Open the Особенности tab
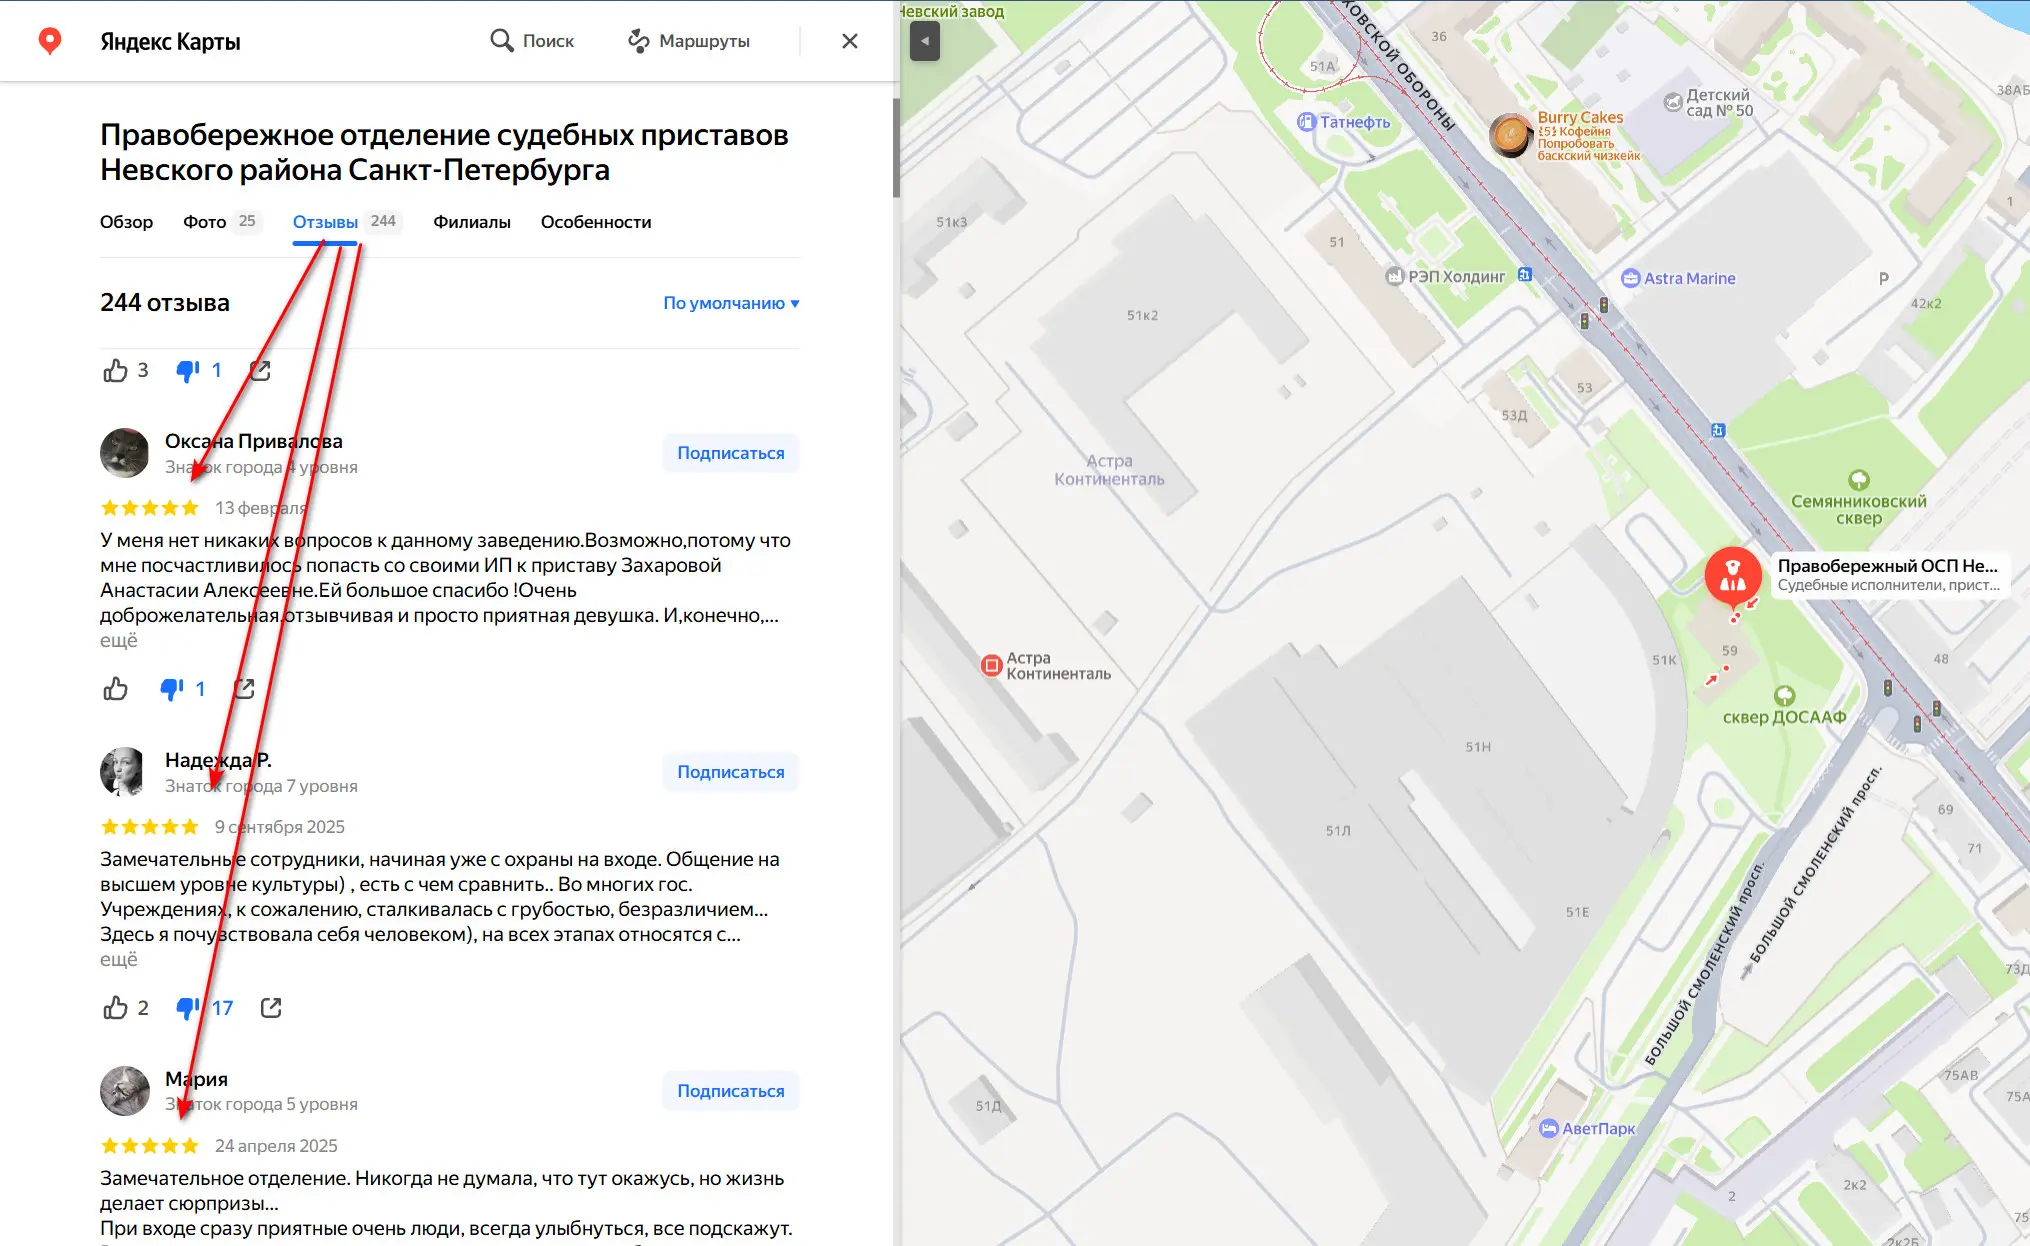The height and width of the screenshot is (1246, 2030). coord(596,222)
